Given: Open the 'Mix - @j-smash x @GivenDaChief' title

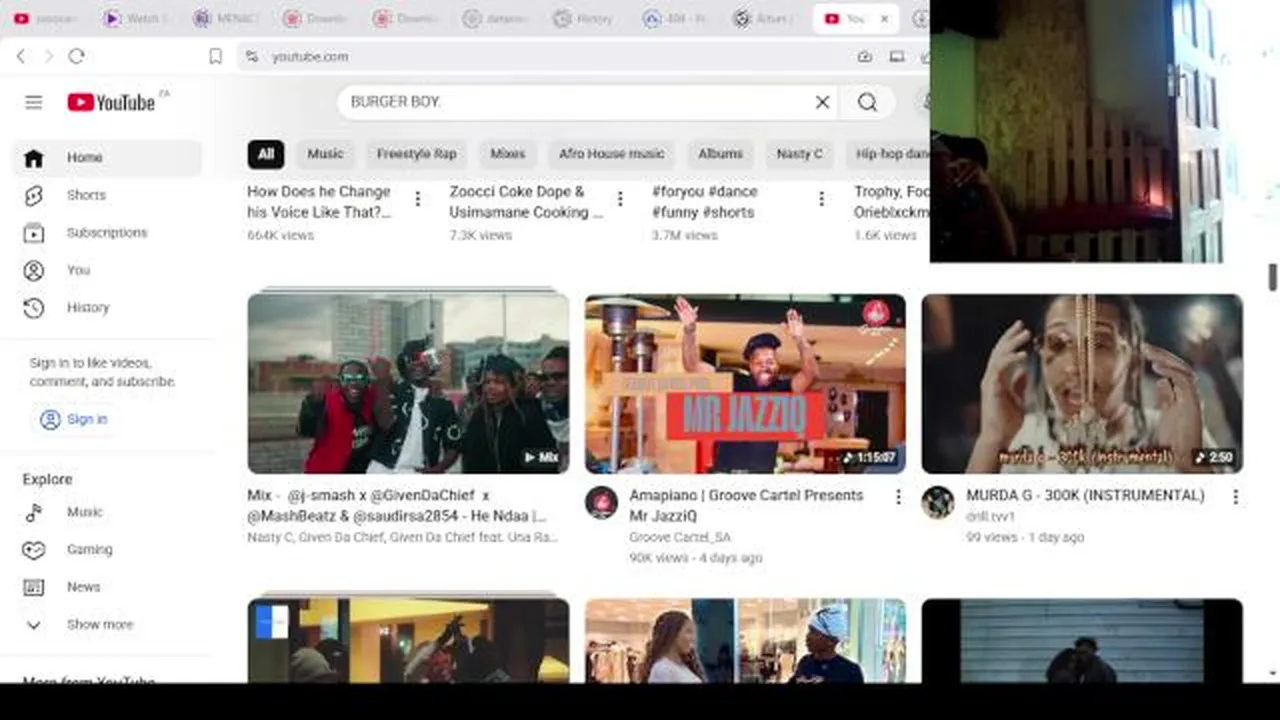Looking at the screenshot, I should pyautogui.click(x=397, y=506).
